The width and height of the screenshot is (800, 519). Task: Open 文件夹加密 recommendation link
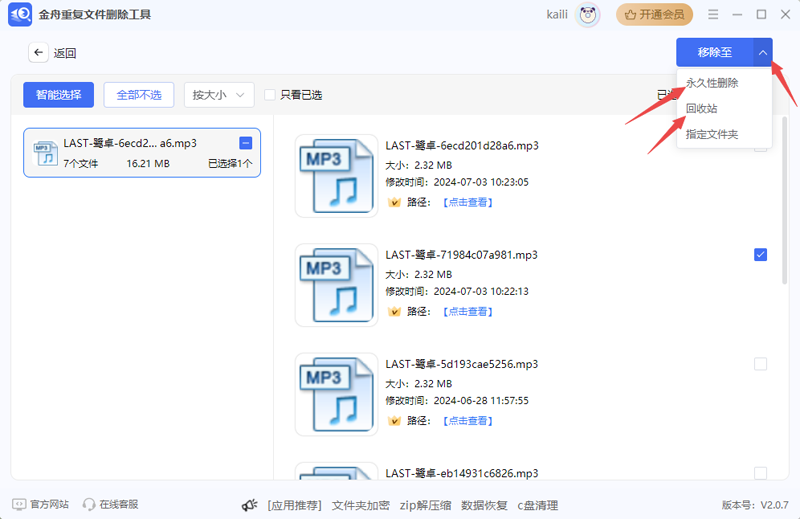(x=361, y=505)
